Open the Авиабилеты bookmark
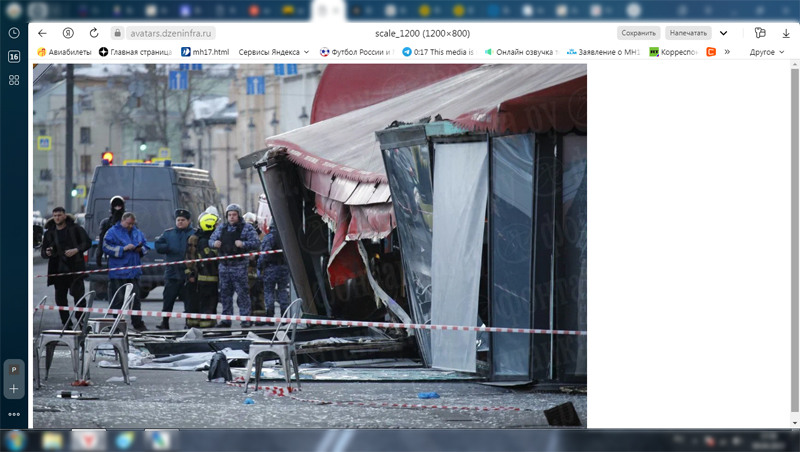 click(x=64, y=52)
